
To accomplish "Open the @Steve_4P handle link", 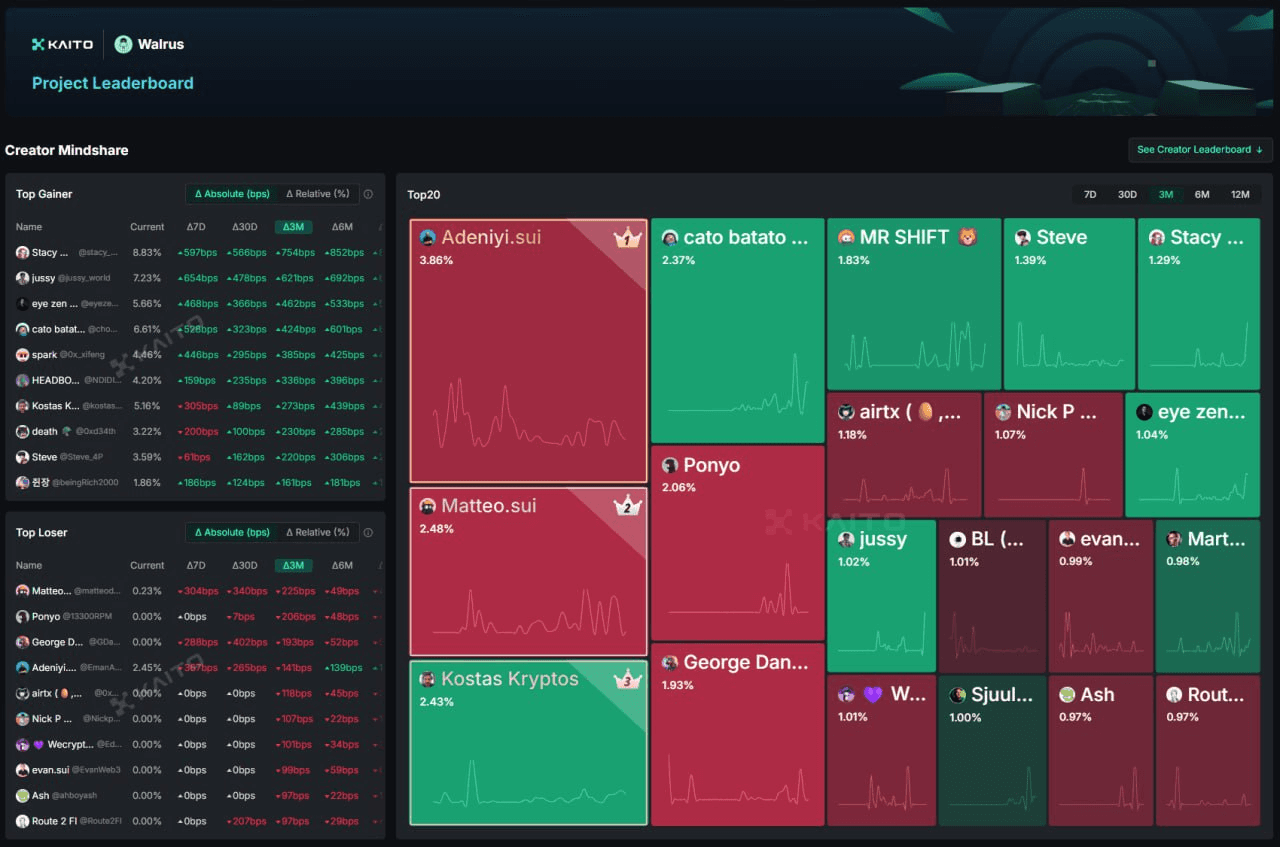I will 83,457.
